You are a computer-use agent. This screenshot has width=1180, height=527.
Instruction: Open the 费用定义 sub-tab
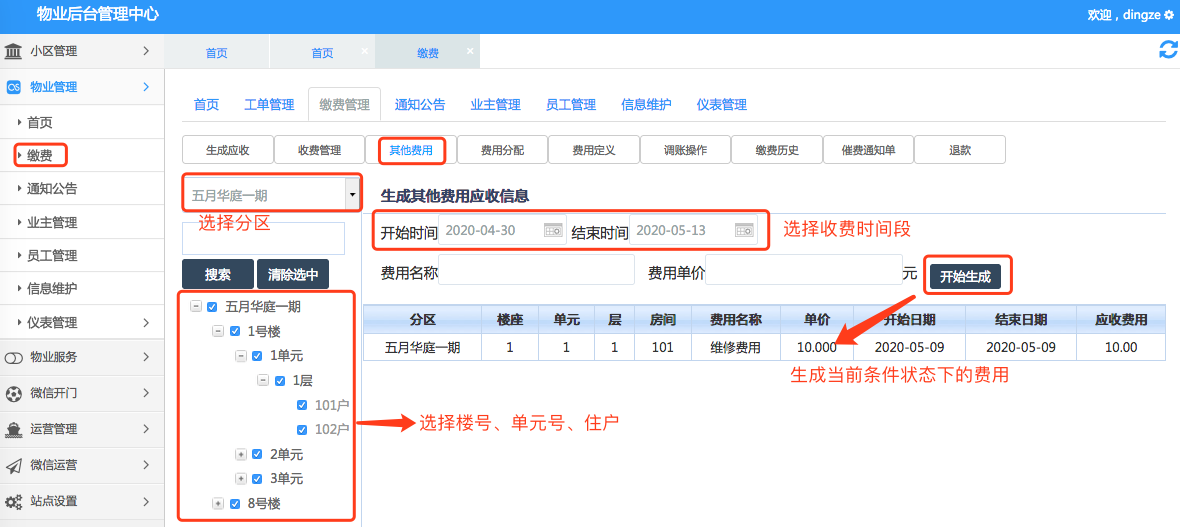click(594, 150)
